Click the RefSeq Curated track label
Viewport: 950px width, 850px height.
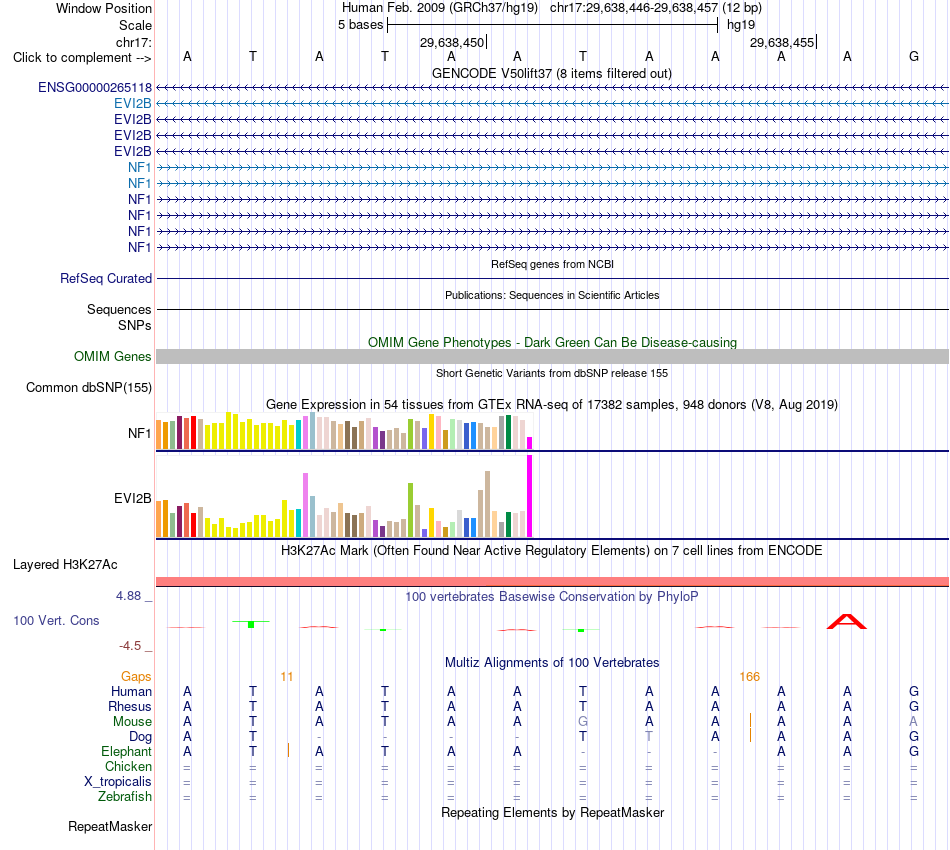[x=106, y=279]
